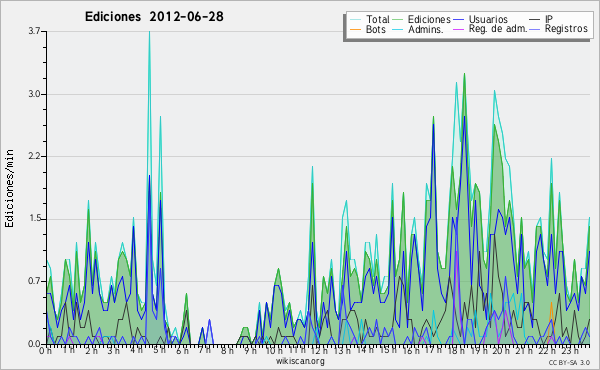Viewport: 600px width, 370px height.
Task: Click the '20 h' x-axis label
Action: [500, 350]
